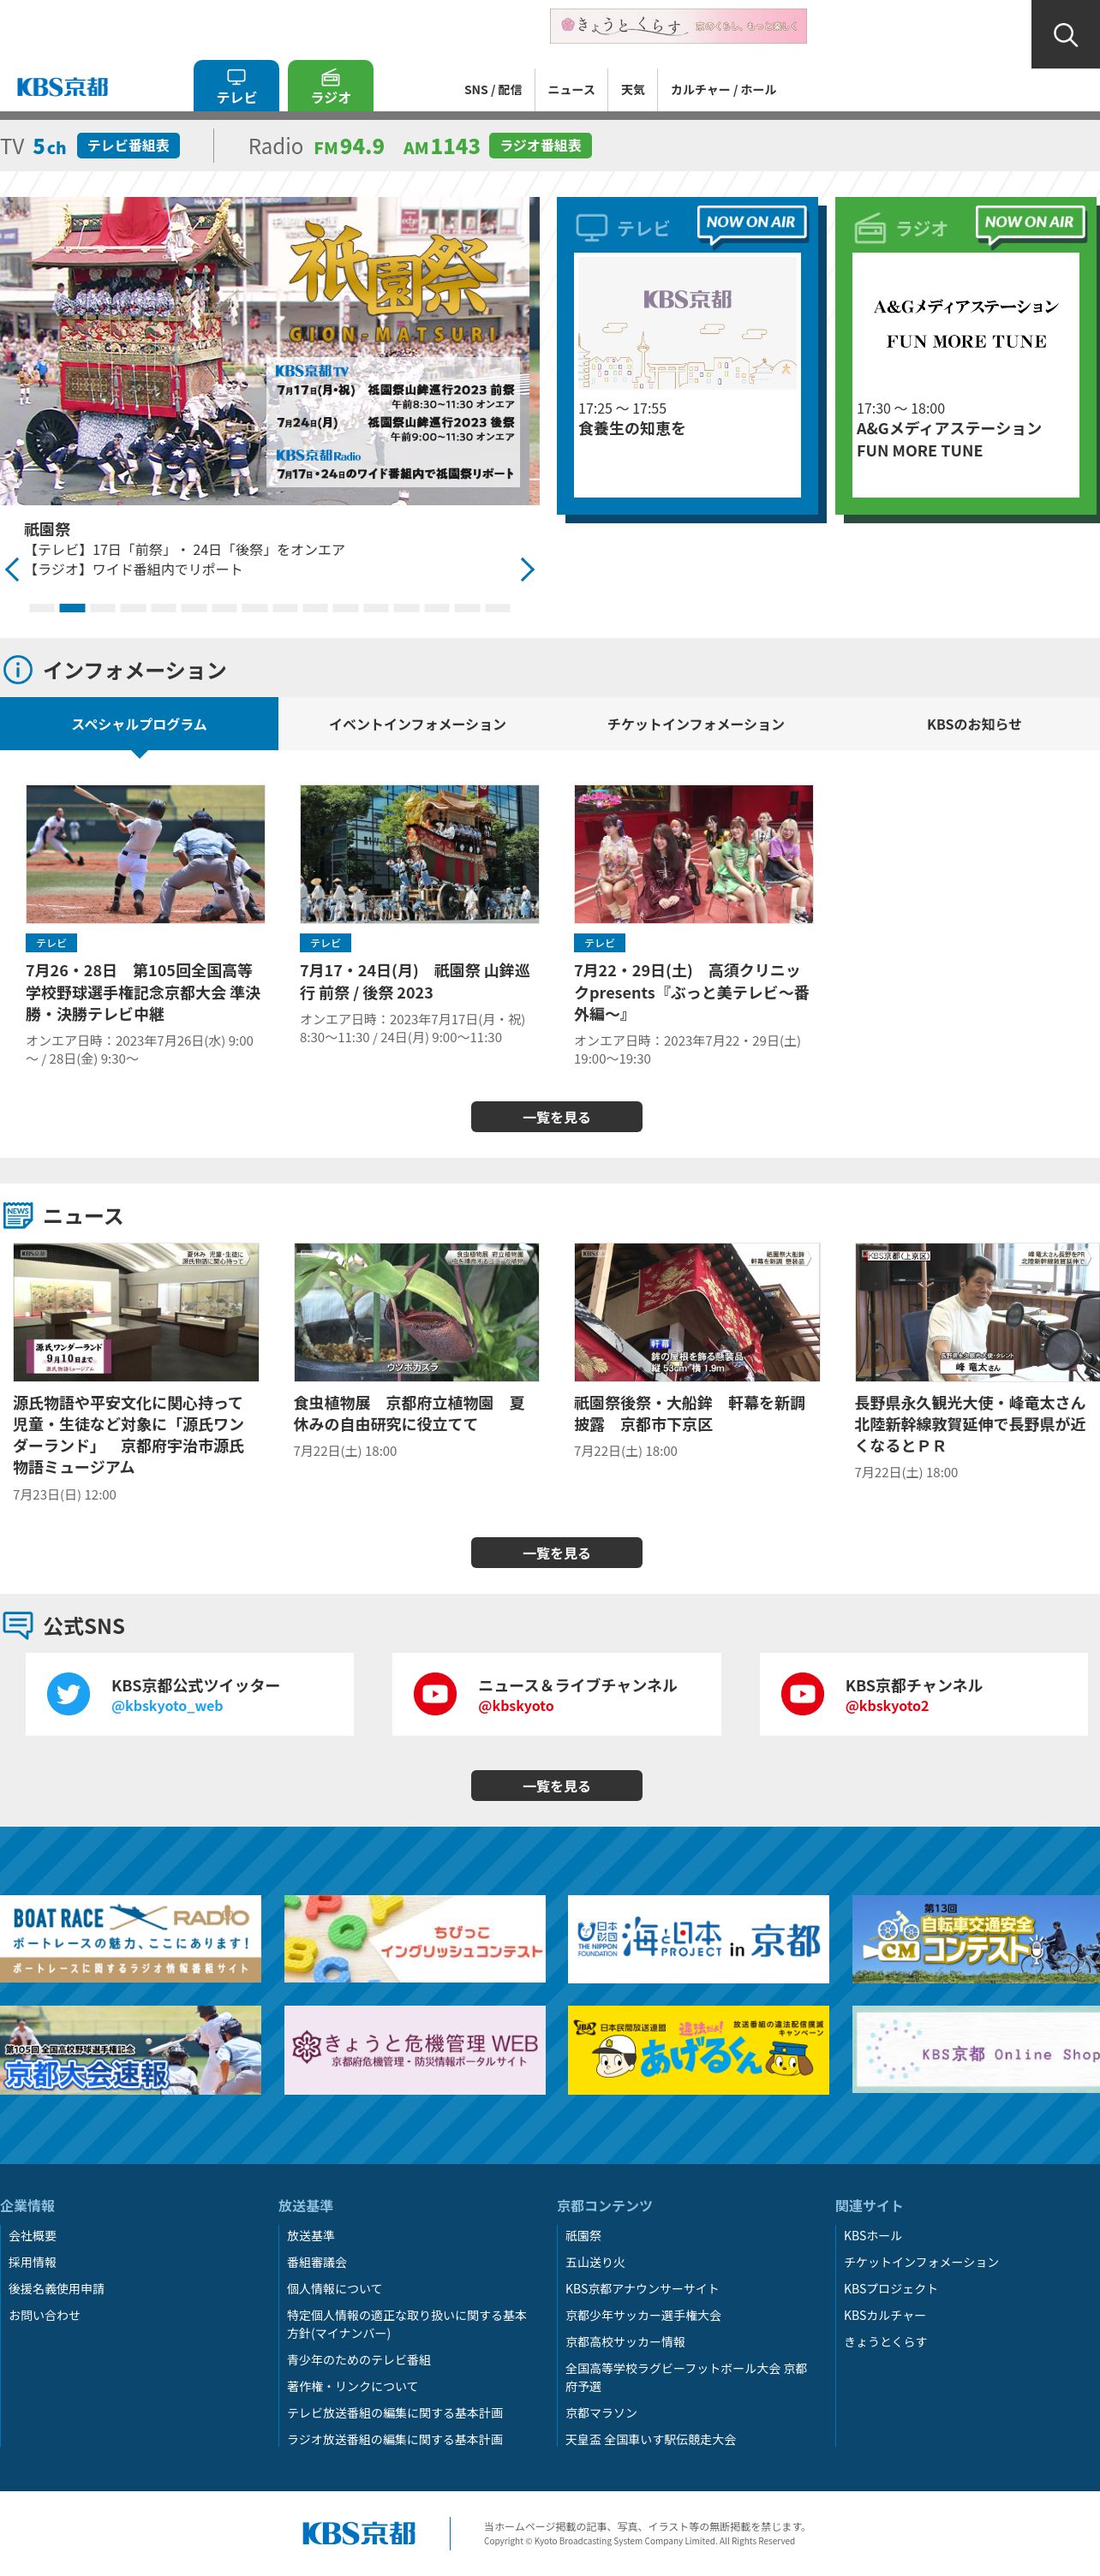Select the last carousel indicator dash
This screenshot has height=2576, width=1100.
[x=497, y=608]
